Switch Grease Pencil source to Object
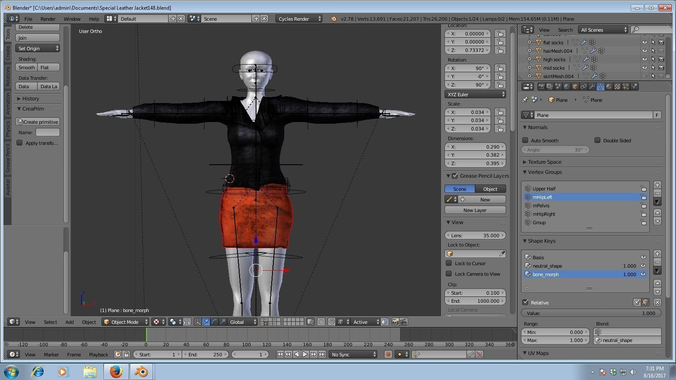Viewport: 676px width, 380px height. [490, 189]
